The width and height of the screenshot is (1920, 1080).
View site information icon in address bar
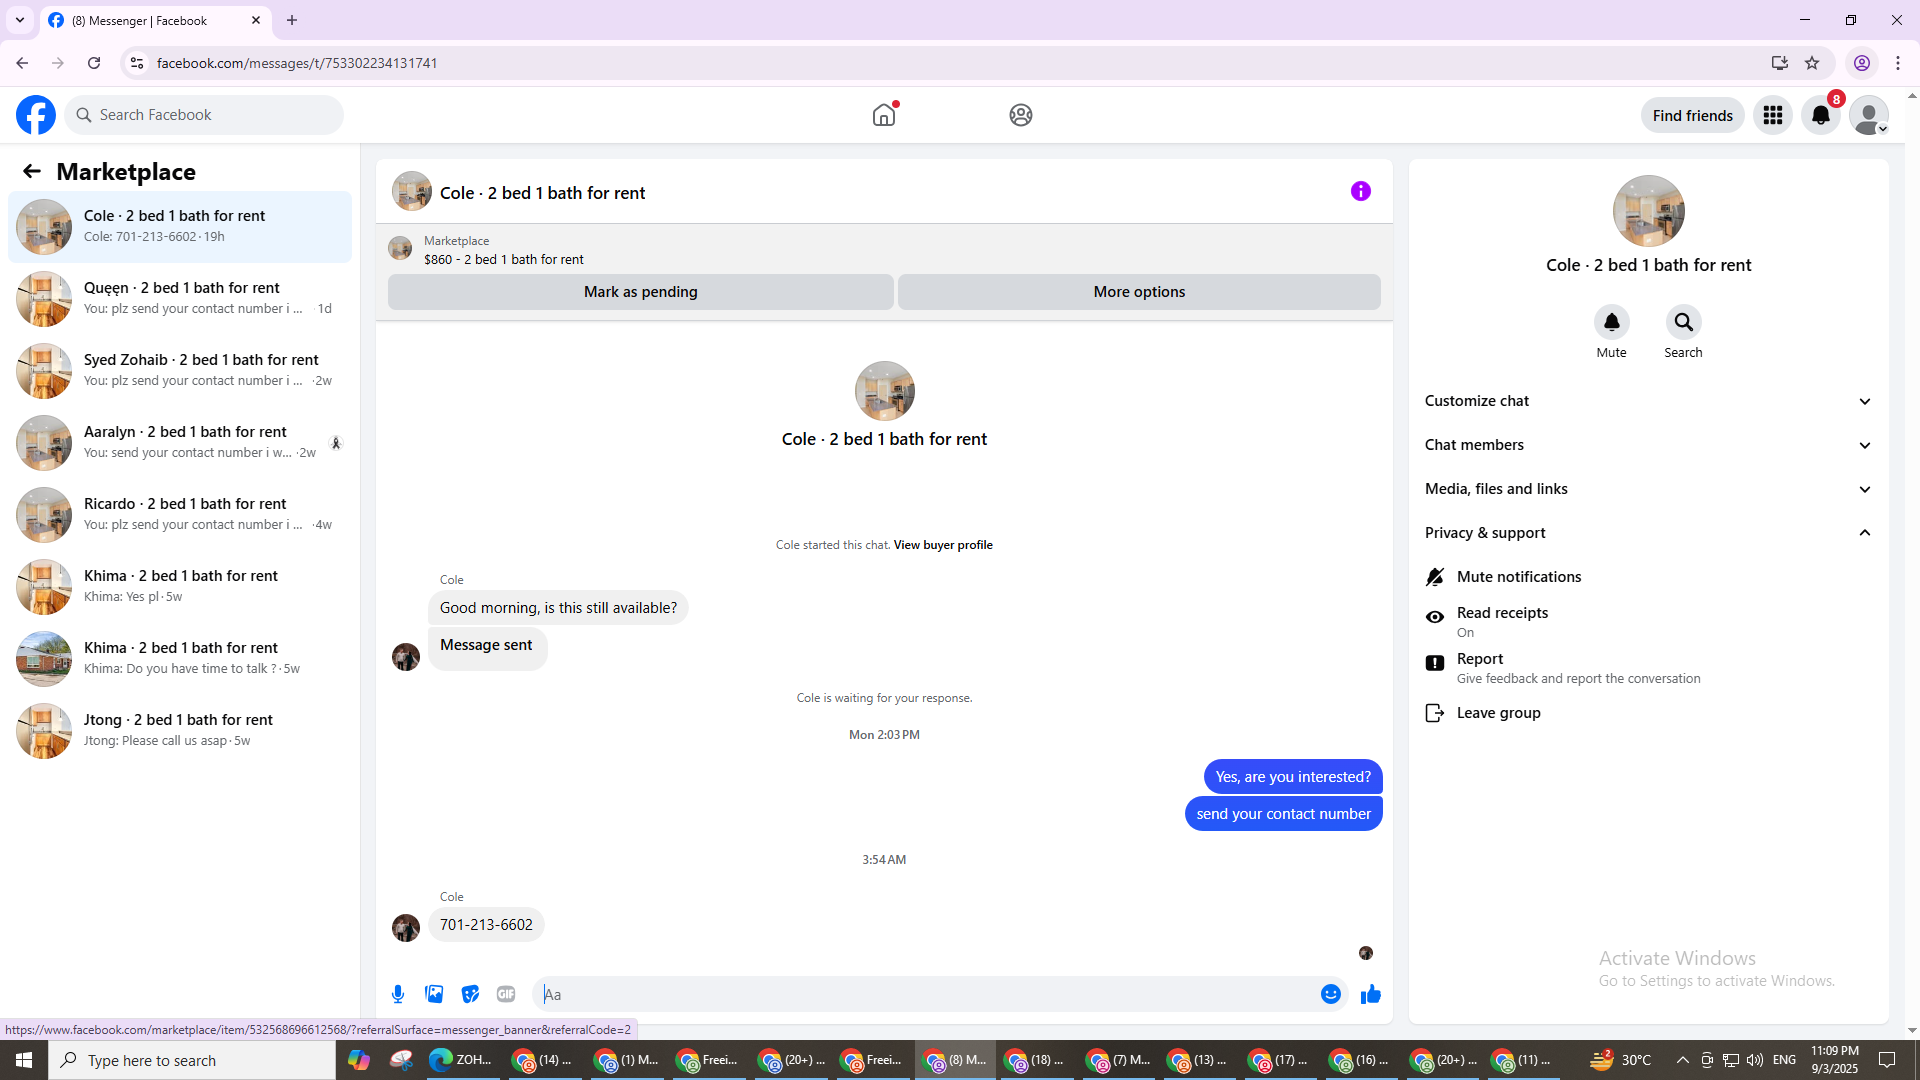click(137, 63)
